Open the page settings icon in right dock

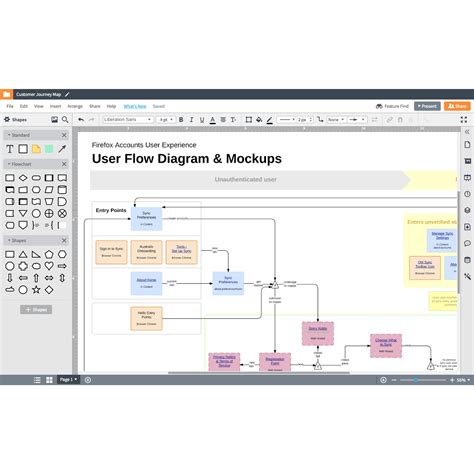coord(467,145)
